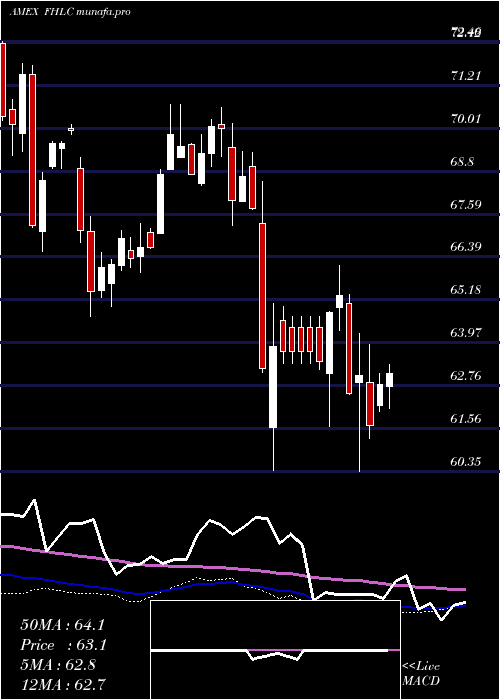Viewport: 500px width, 700px height.
Task: Click the 61.56 price axis label
Action: [x=466, y=419]
